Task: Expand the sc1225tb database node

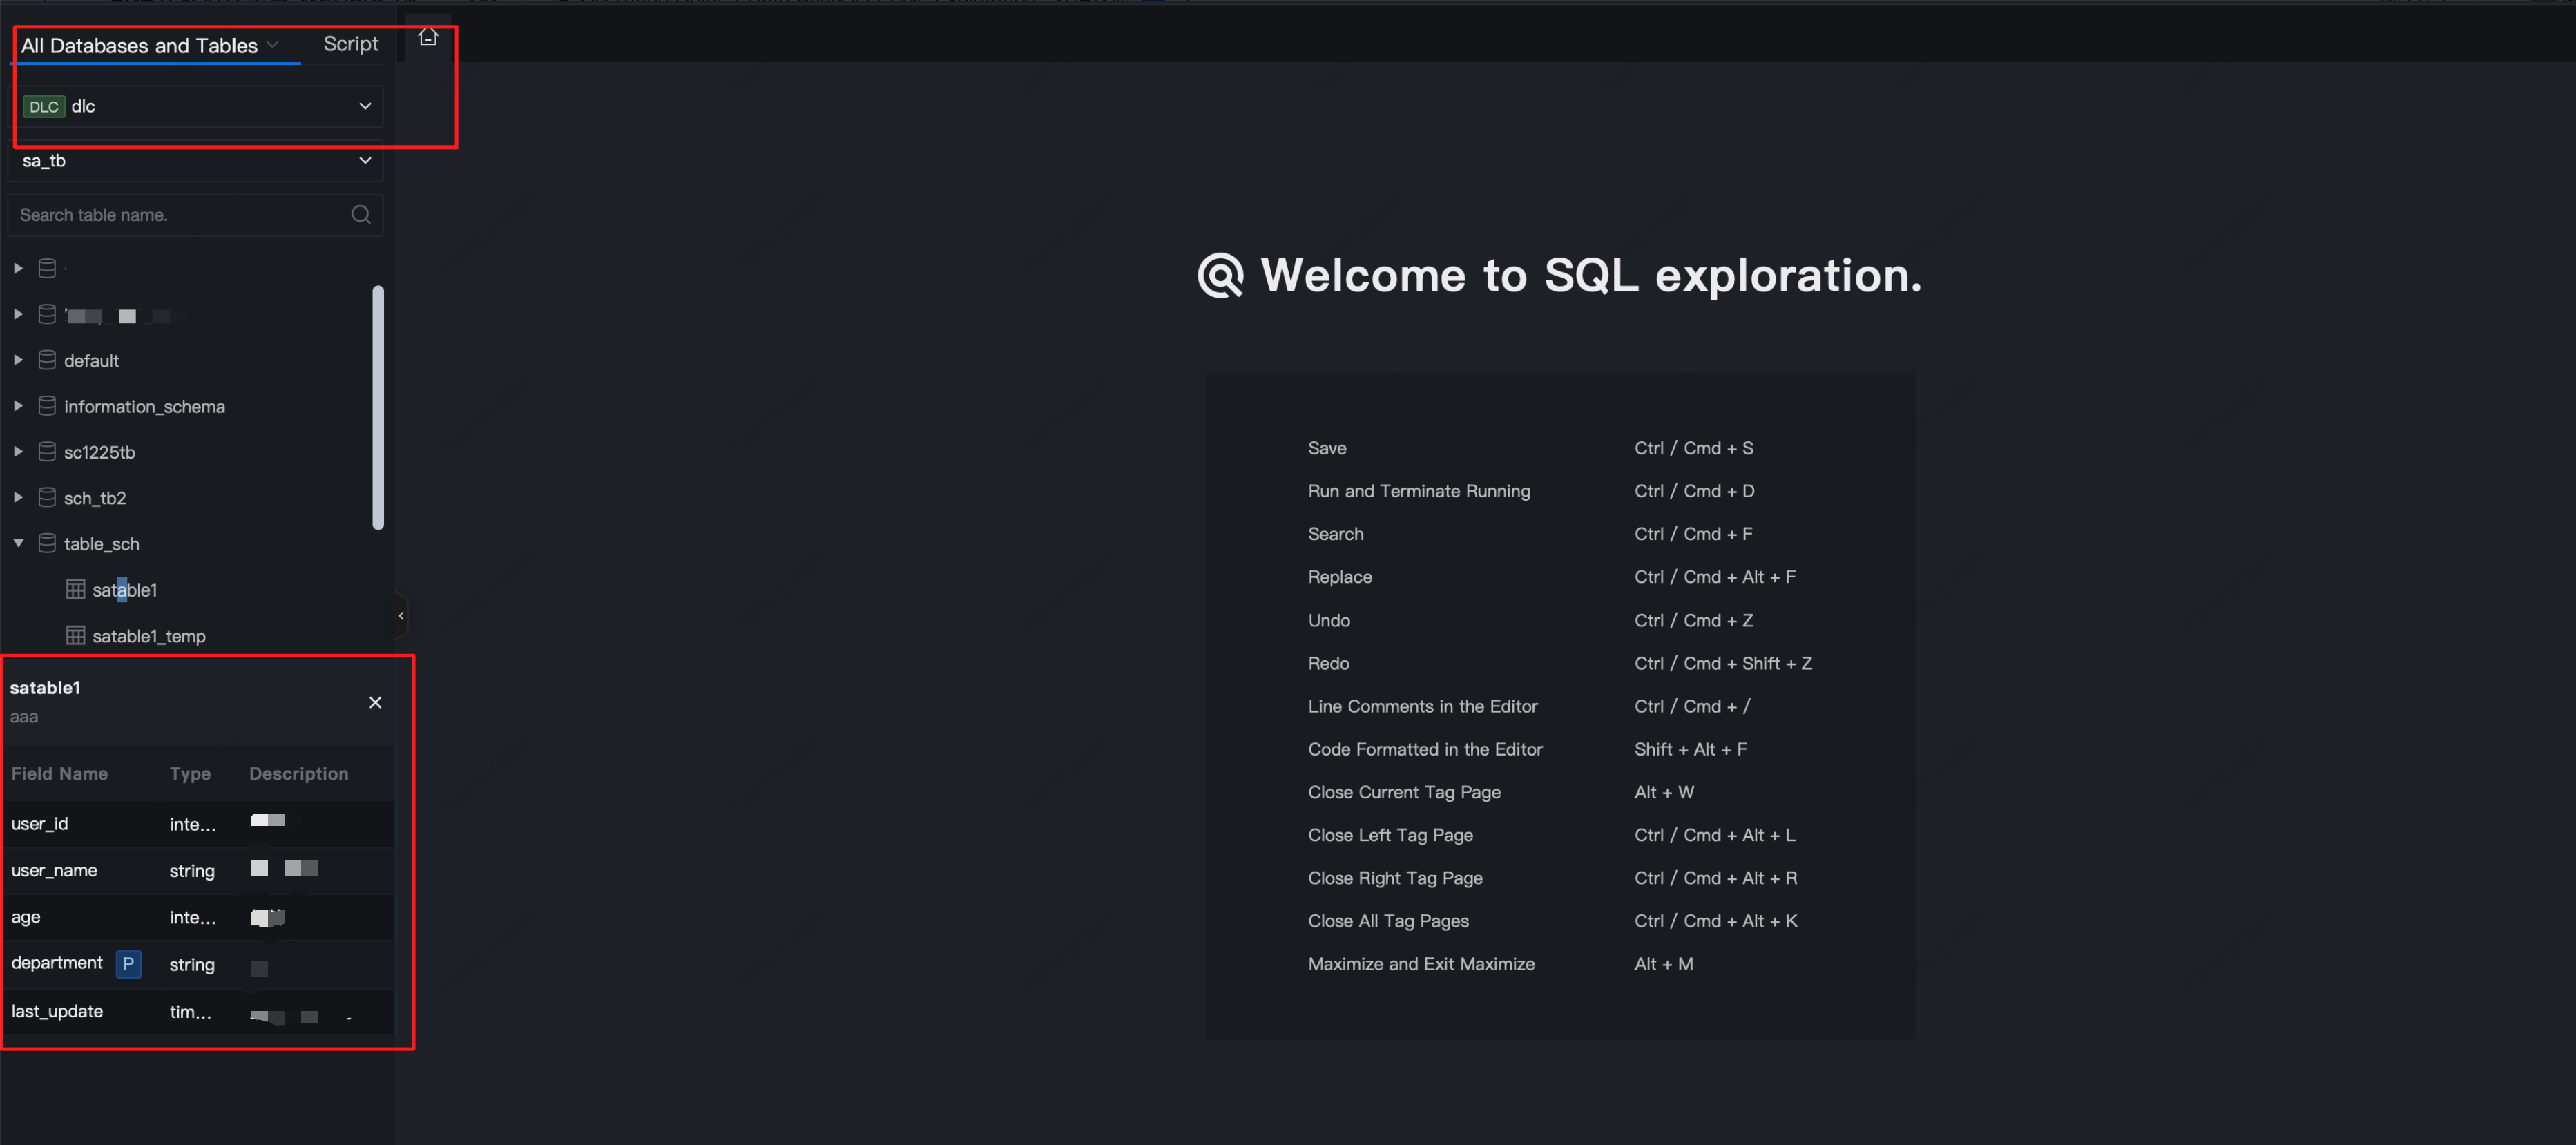Action: click(18, 452)
